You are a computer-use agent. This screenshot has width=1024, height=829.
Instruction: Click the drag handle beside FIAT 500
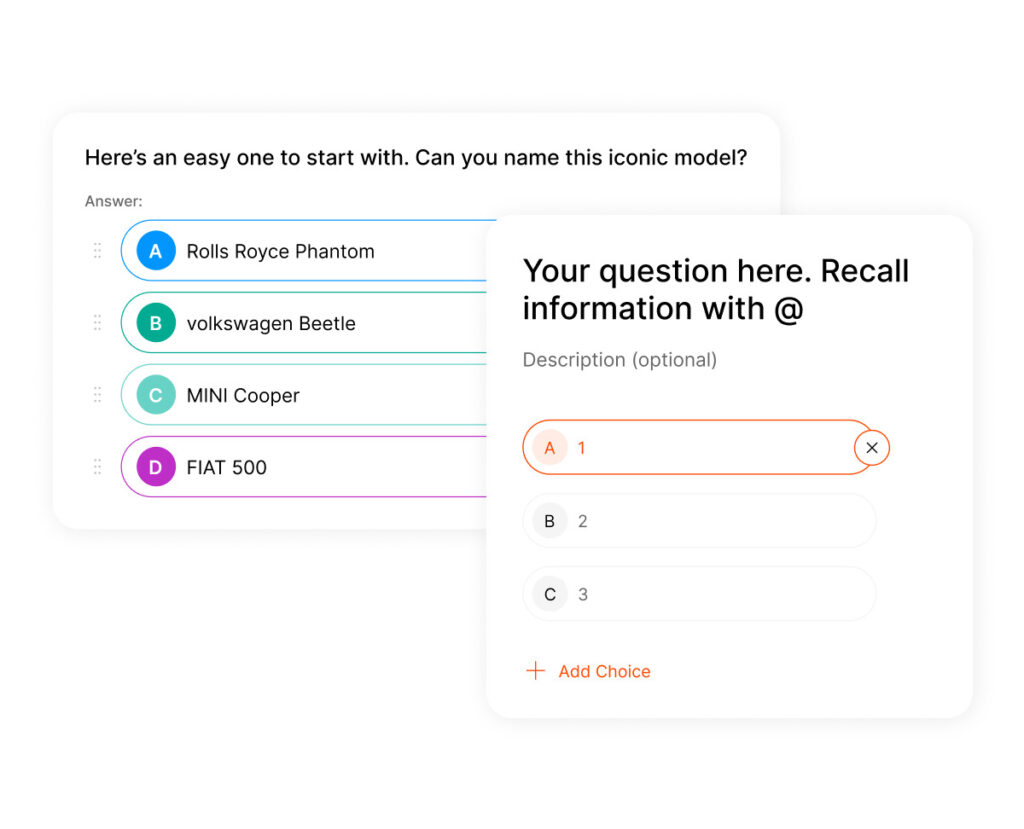tap(97, 467)
